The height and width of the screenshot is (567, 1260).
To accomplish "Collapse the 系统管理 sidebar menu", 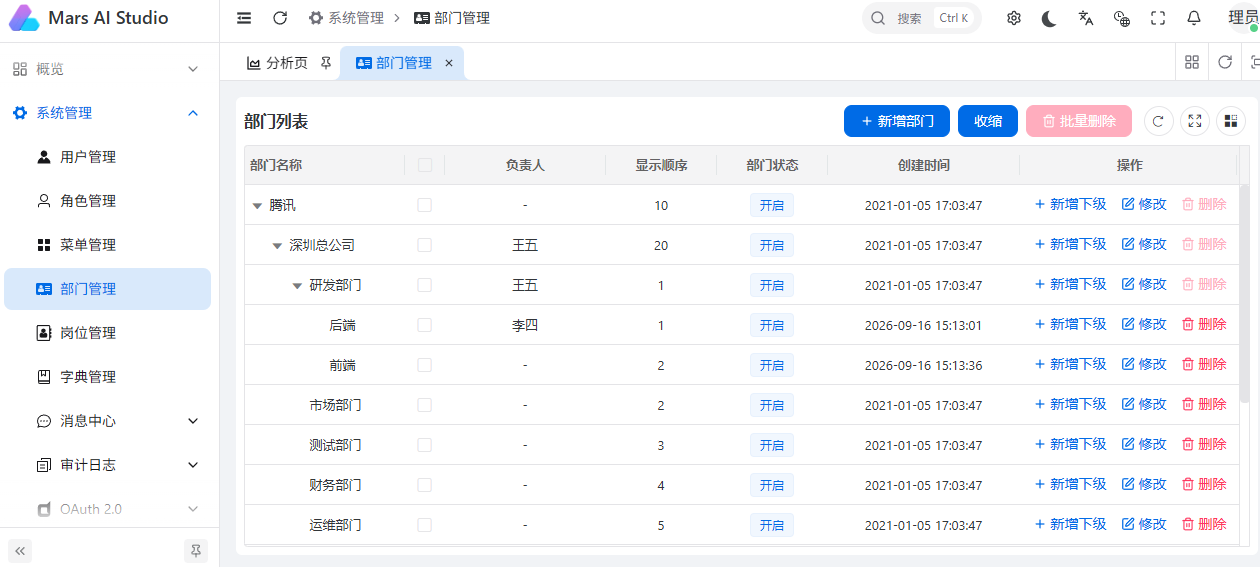I will (x=107, y=113).
